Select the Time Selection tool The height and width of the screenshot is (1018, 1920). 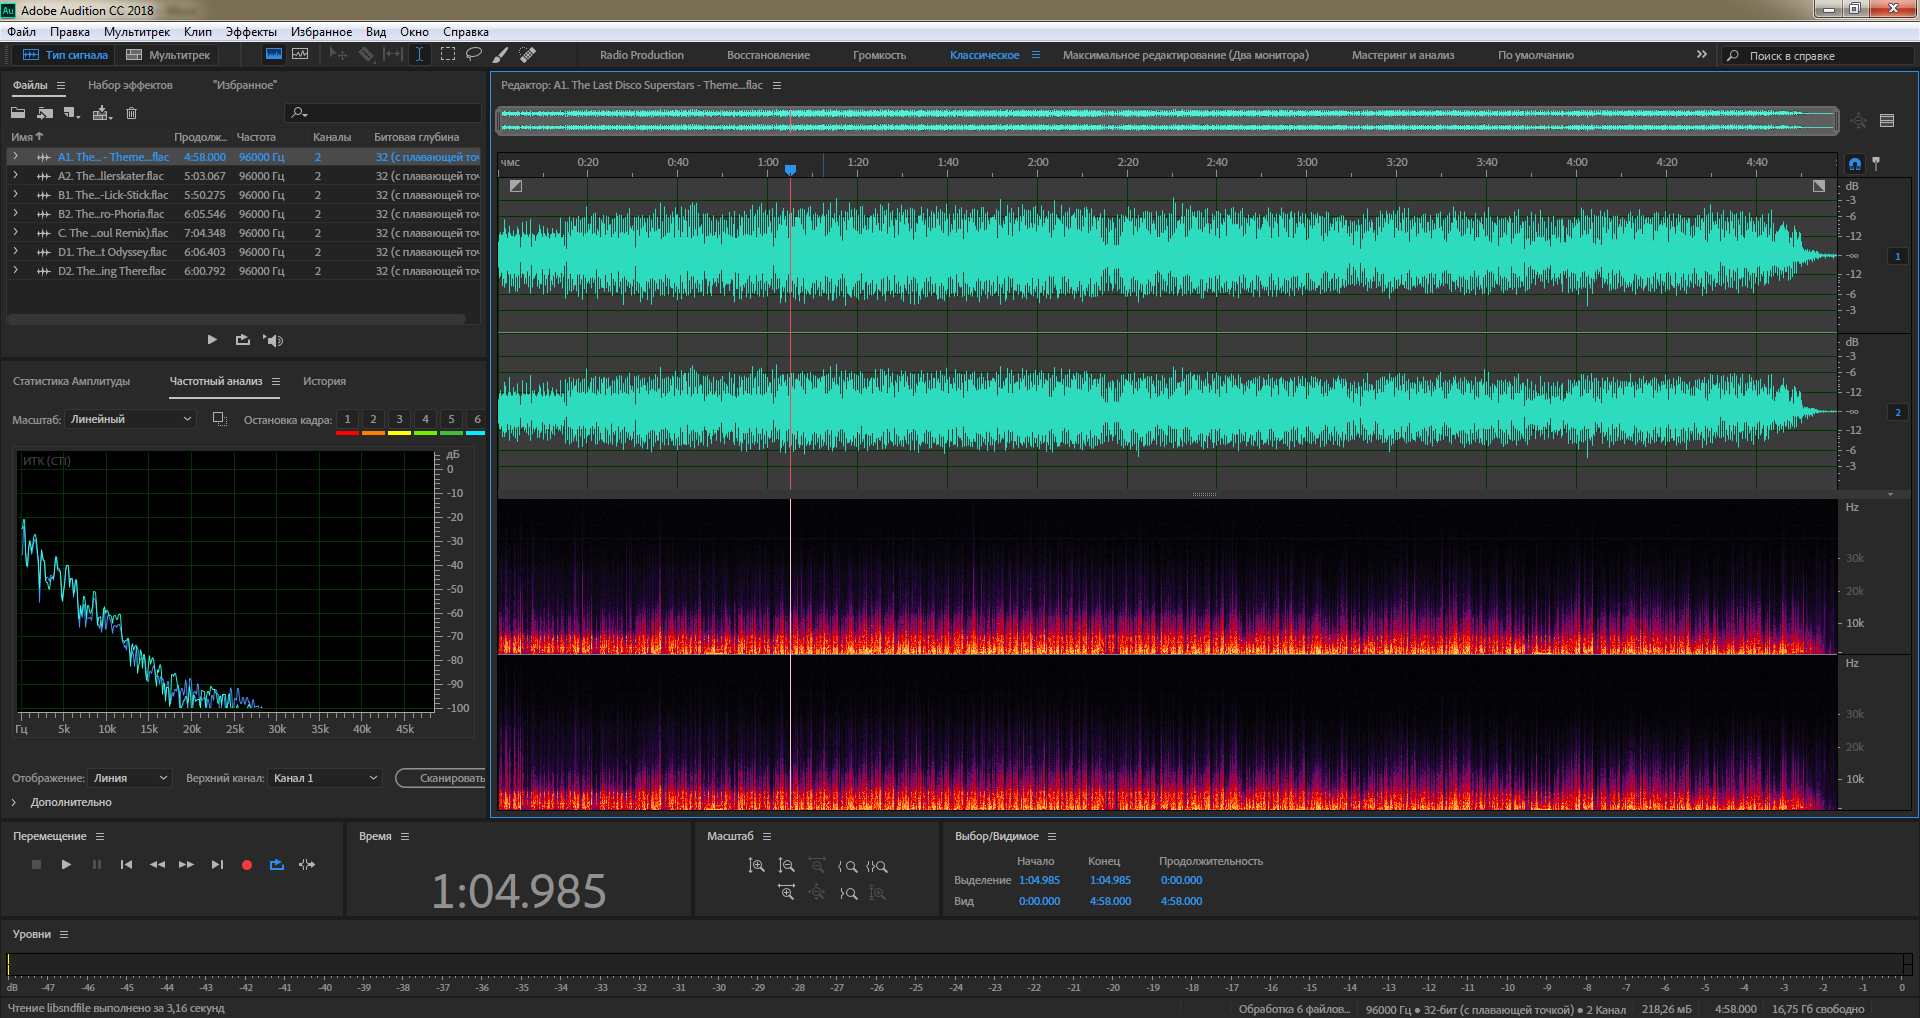pyautogui.click(x=420, y=55)
